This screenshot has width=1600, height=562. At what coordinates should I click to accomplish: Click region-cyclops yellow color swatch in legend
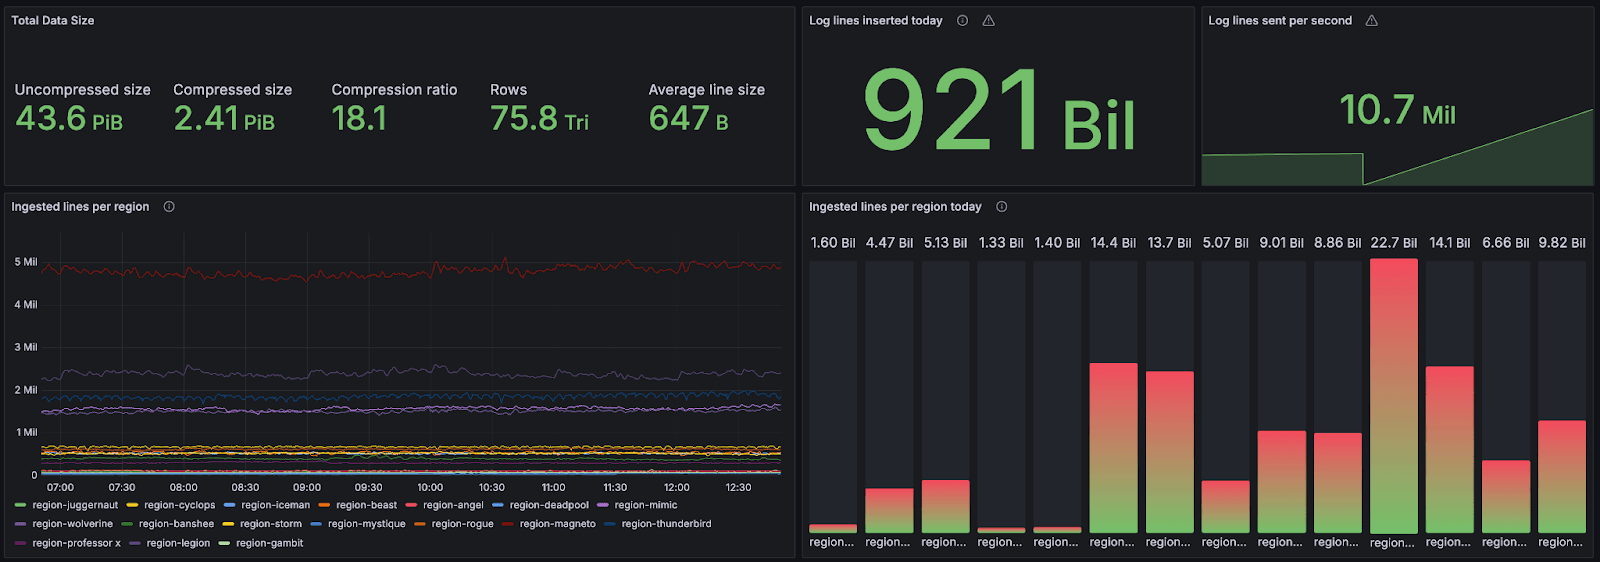pyautogui.click(x=132, y=505)
